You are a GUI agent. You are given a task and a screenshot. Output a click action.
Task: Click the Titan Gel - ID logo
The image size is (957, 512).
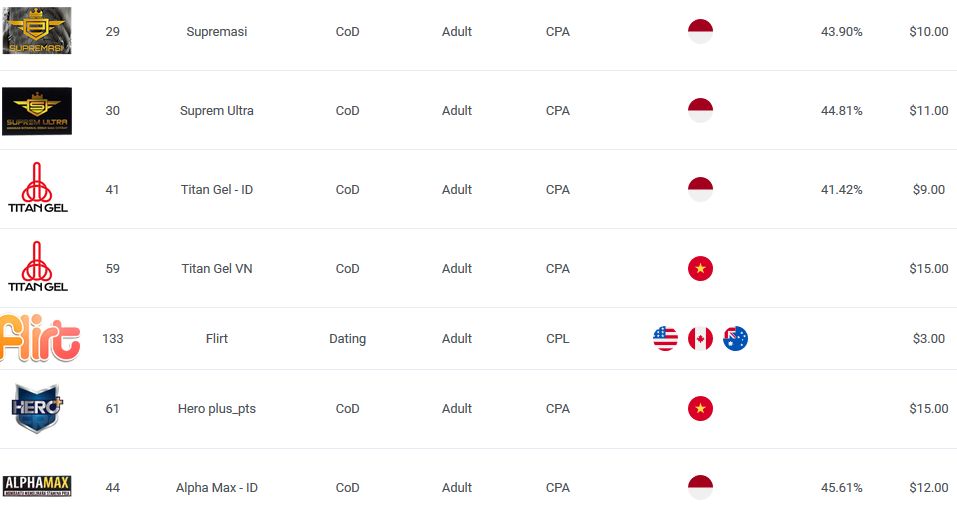[x=37, y=187]
